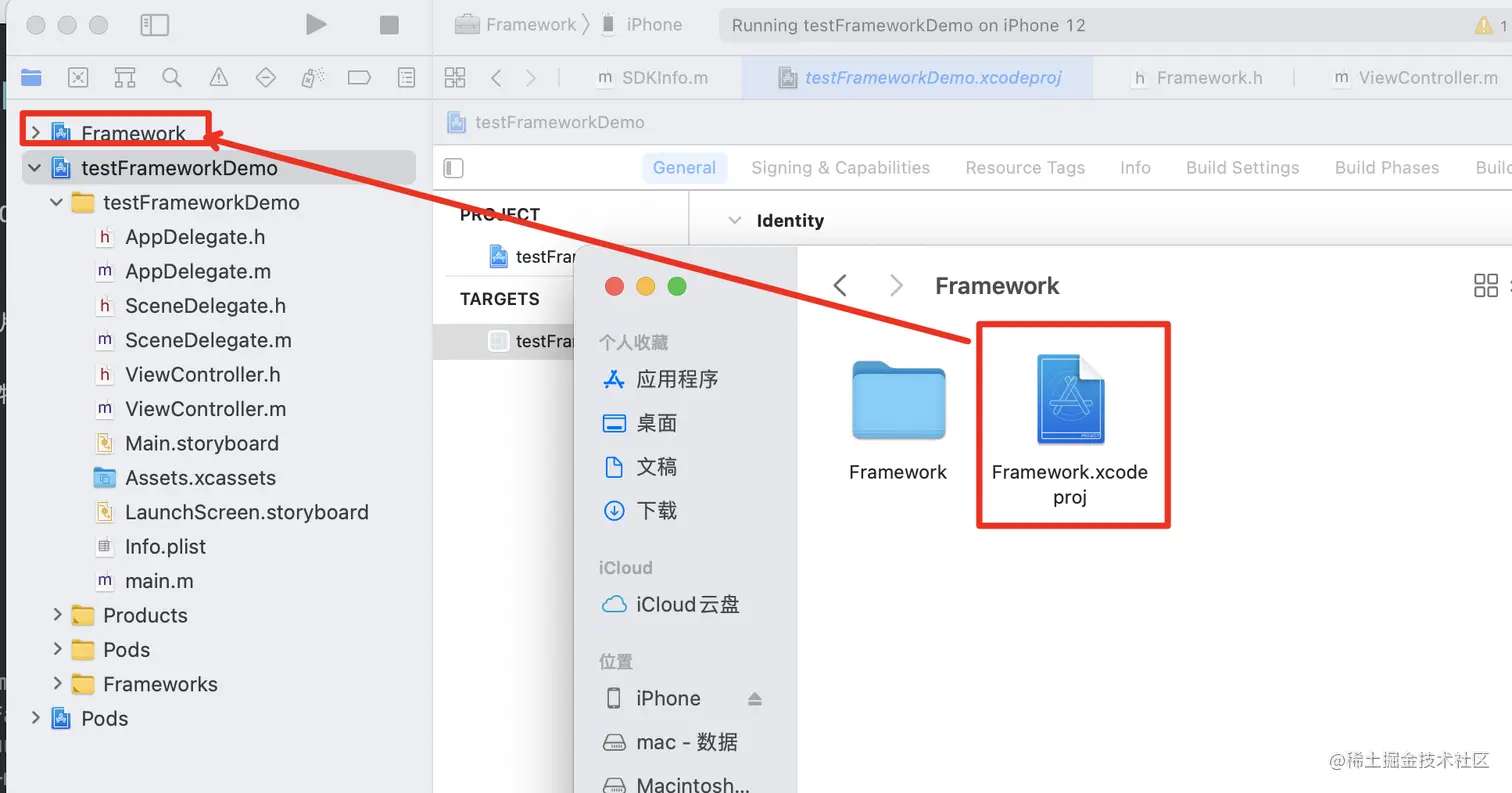Expand the Pods folder under testFrameworkDemo
Image resolution: width=1512 pixels, height=793 pixels.
(x=57, y=650)
